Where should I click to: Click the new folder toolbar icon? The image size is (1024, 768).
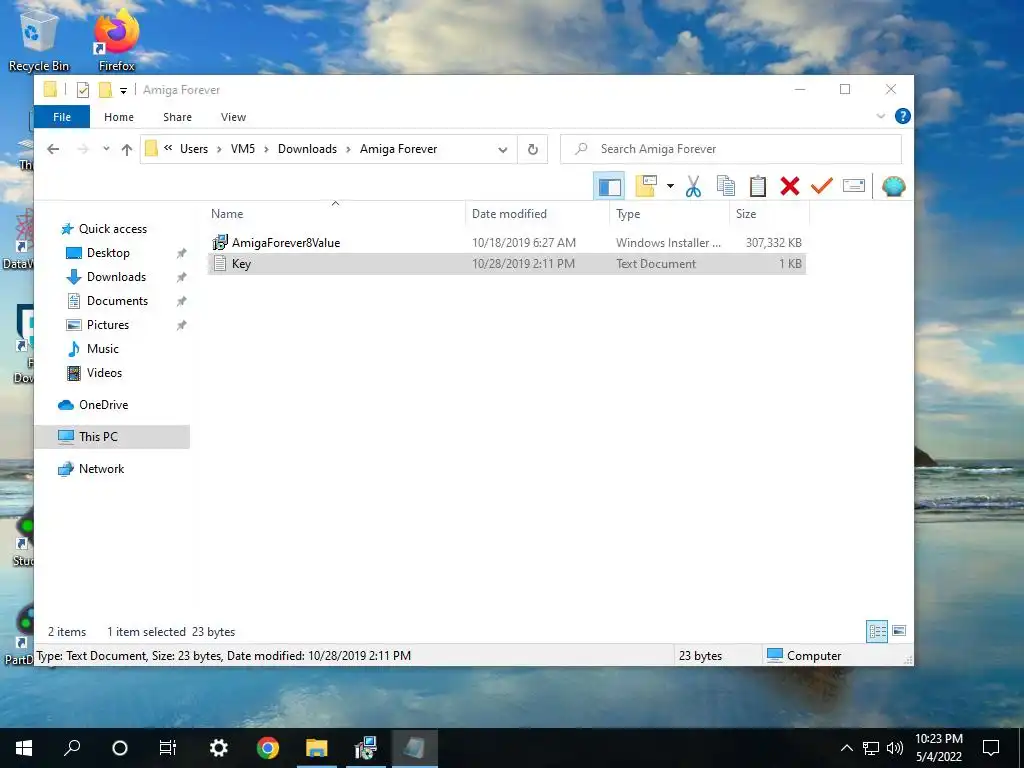(646, 186)
